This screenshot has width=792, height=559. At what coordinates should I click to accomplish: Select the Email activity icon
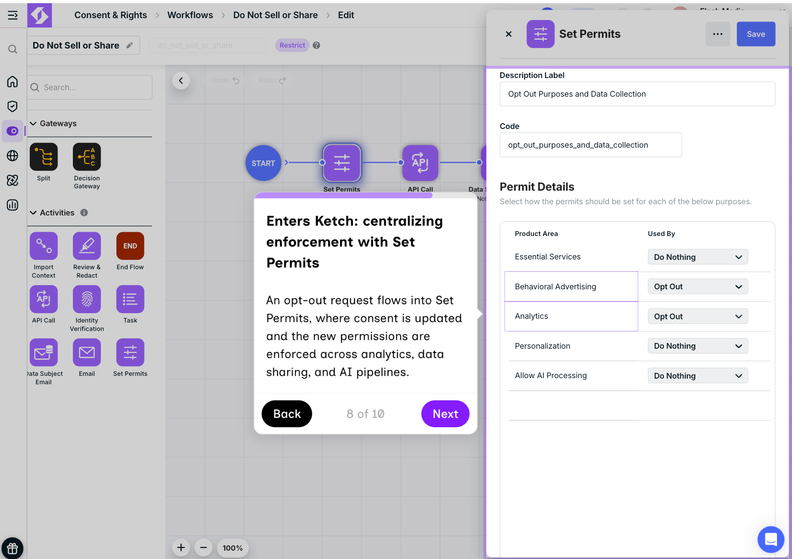click(x=87, y=352)
